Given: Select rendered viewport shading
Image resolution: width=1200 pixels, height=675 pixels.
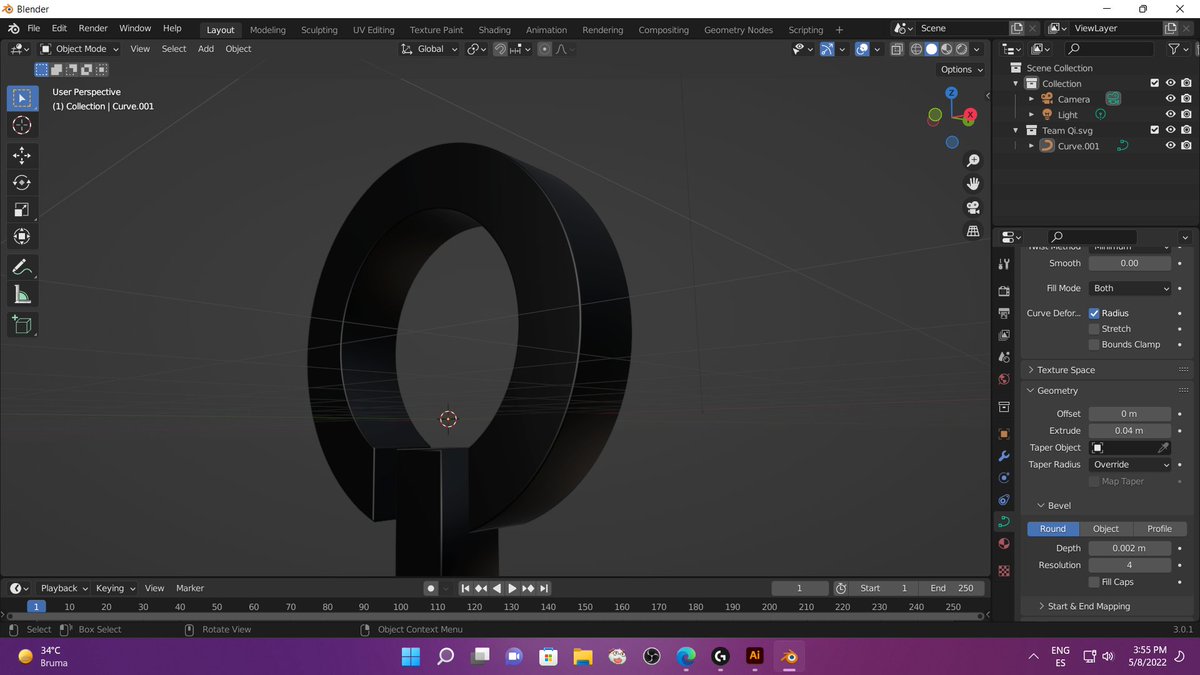Looking at the screenshot, I should [962, 48].
